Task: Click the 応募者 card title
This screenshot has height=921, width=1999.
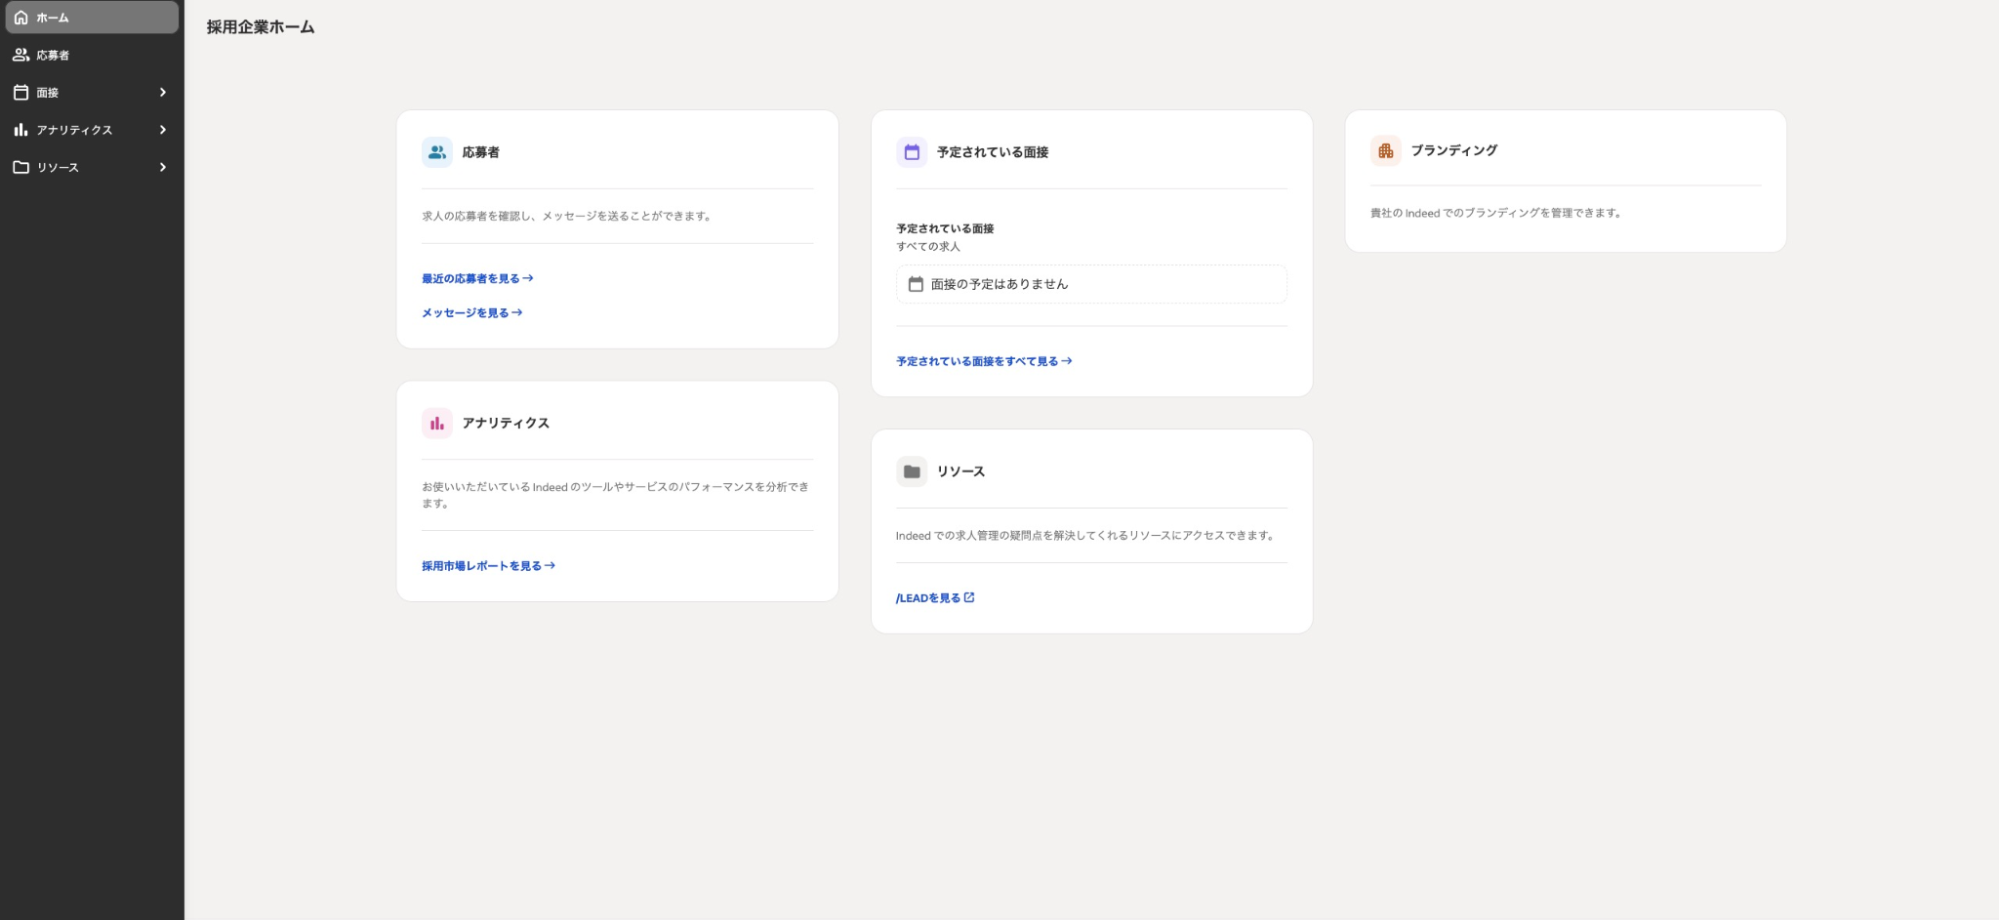Action: point(481,152)
